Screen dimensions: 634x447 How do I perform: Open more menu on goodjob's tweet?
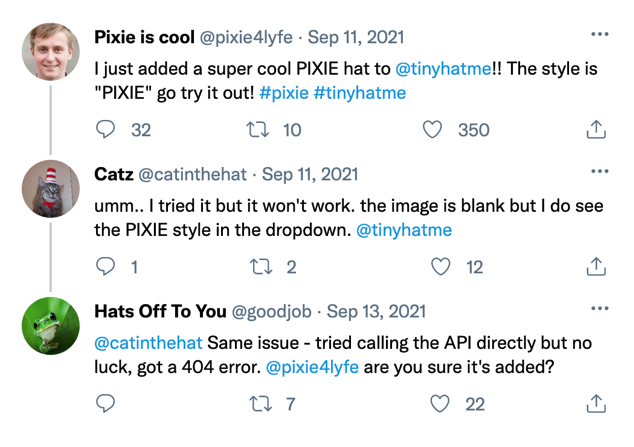tap(599, 308)
